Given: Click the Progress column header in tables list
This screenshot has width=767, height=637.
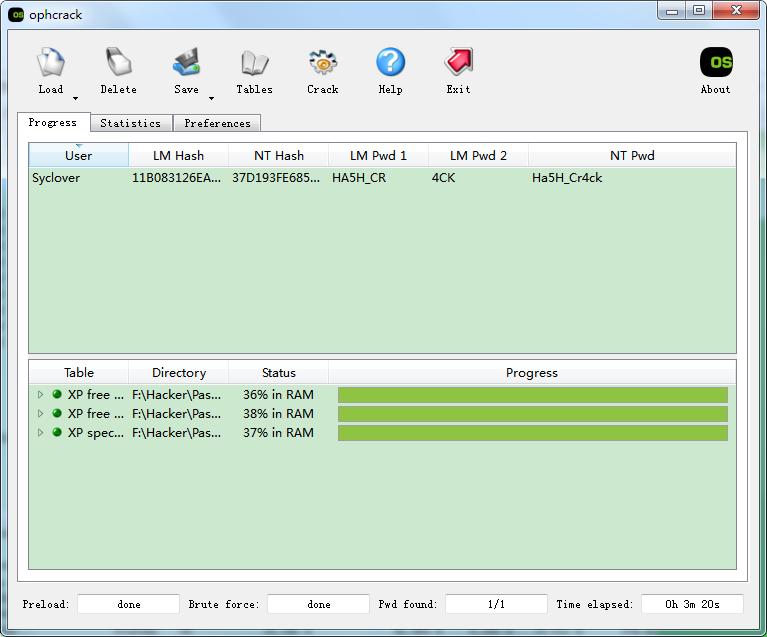Looking at the screenshot, I should (x=532, y=373).
